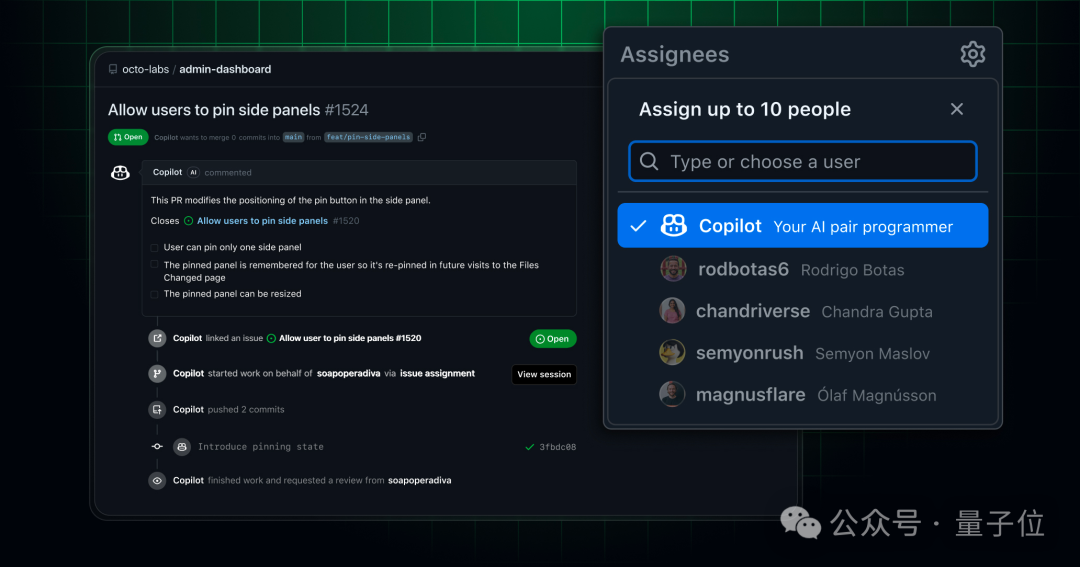Assign magnusflare Ólaf Magnússon
1080x567 pixels.
pyautogui.click(x=803, y=395)
